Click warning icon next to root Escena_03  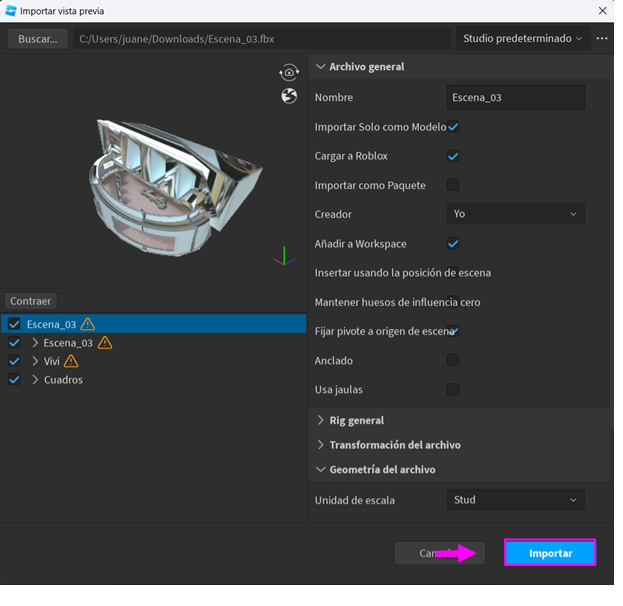coord(88,324)
